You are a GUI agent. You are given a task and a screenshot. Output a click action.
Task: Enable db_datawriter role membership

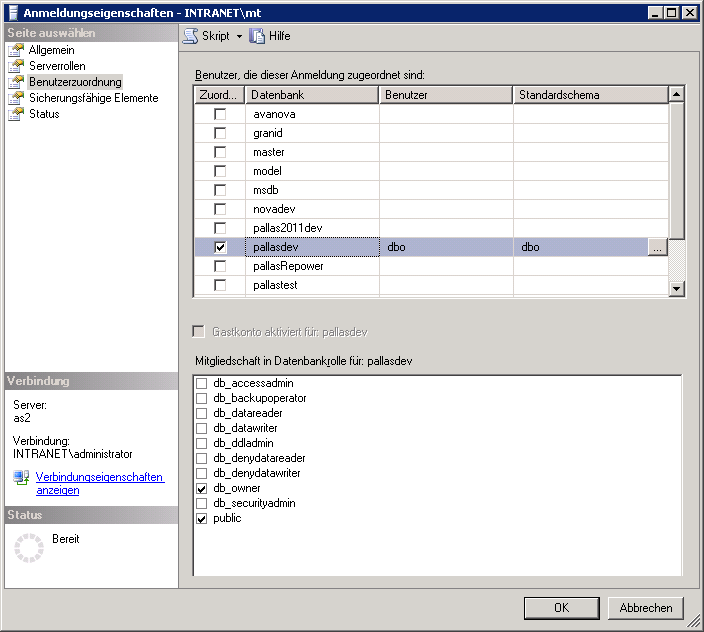coord(202,428)
